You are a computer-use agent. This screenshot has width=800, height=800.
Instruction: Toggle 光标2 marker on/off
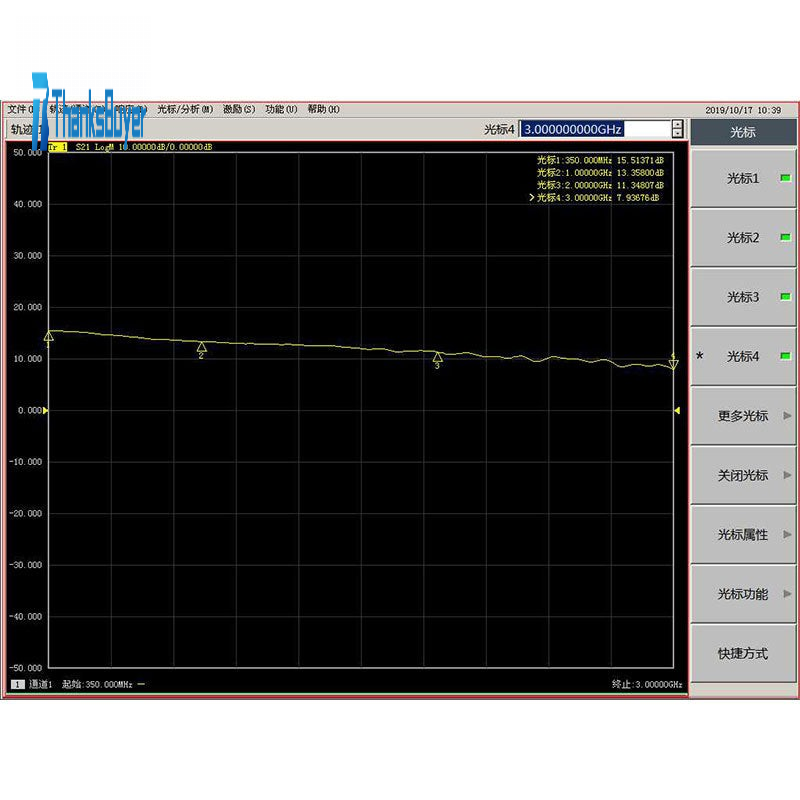pos(743,238)
